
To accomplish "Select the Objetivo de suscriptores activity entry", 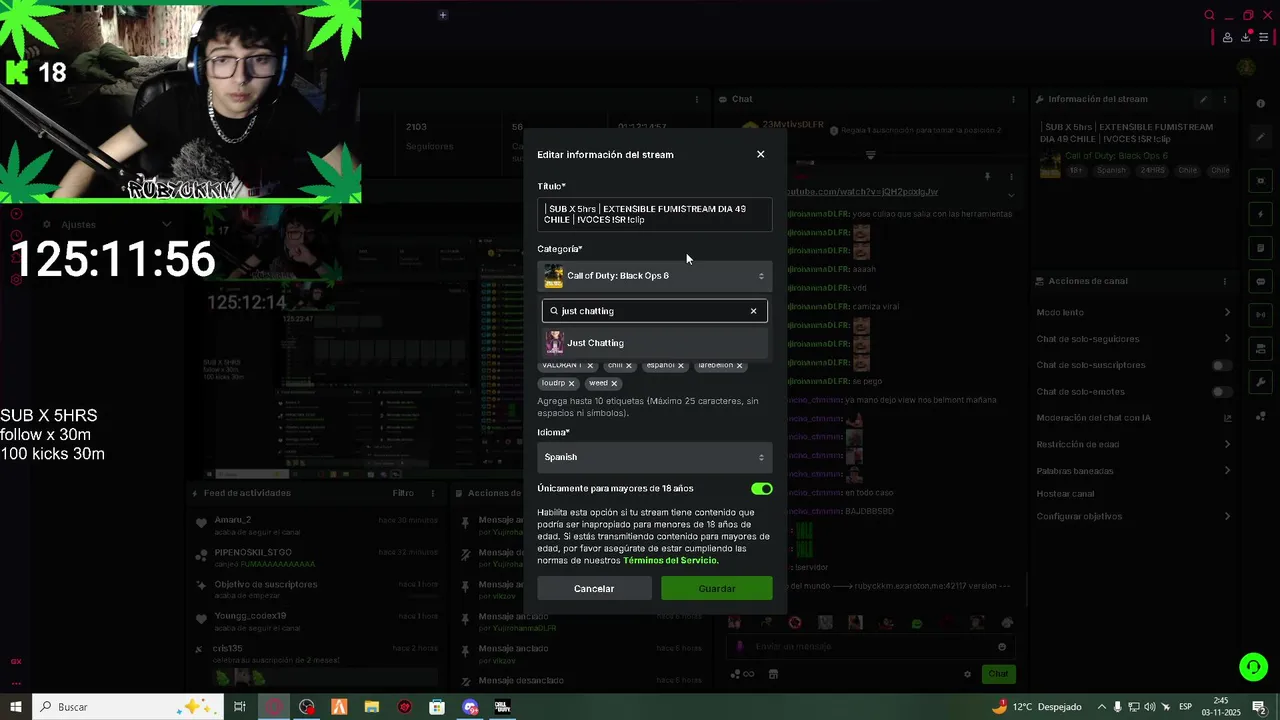I will click(x=316, y=589).
